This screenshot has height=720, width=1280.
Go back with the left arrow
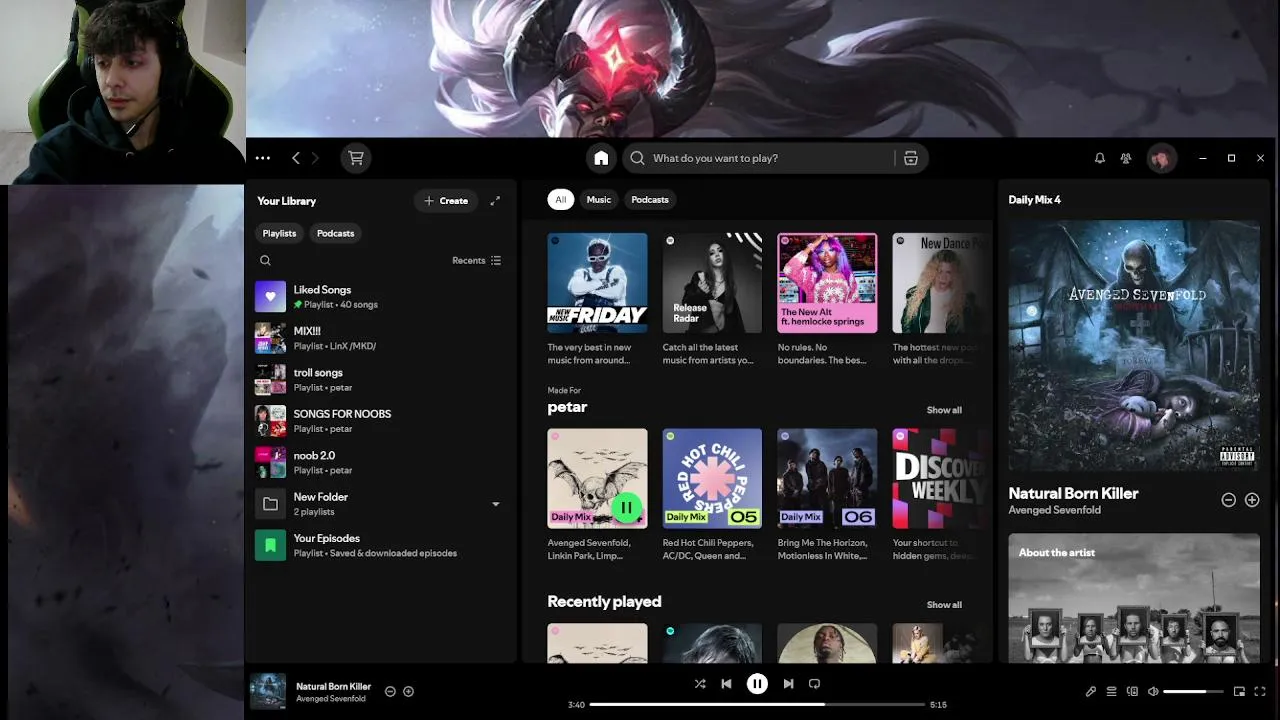point(296,158)
